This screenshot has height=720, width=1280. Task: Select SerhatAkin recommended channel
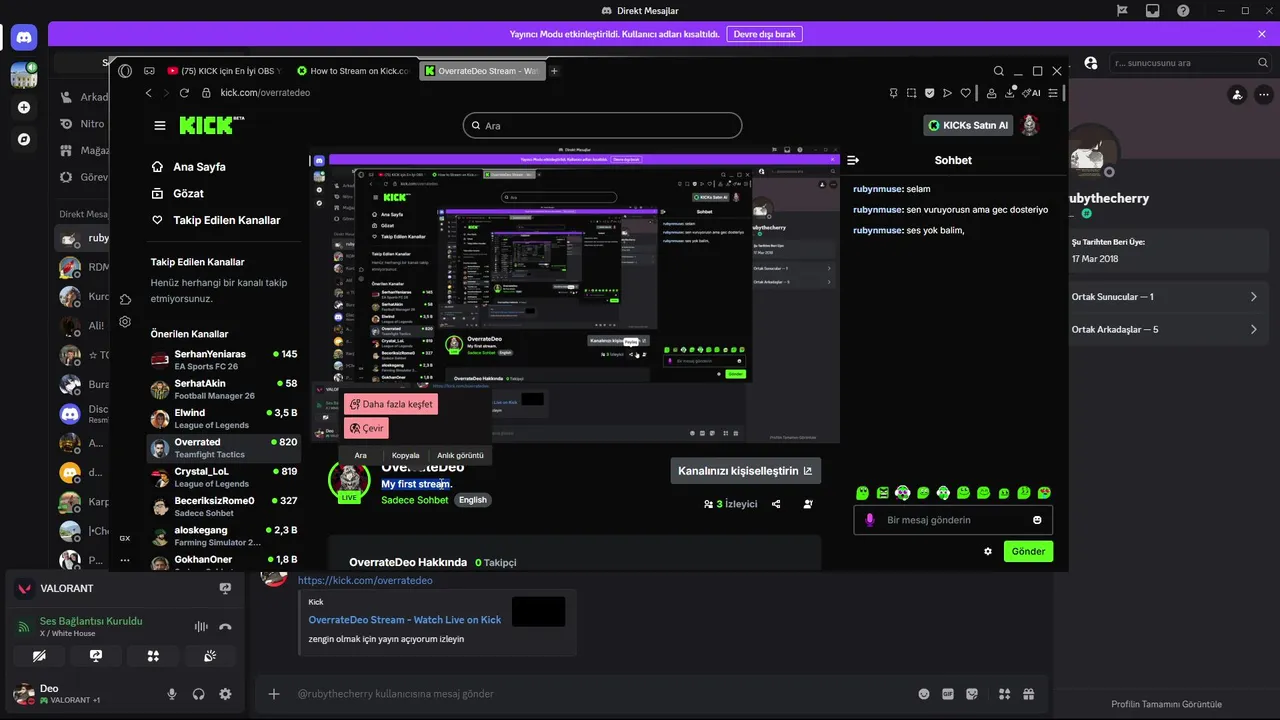(223, 389)
